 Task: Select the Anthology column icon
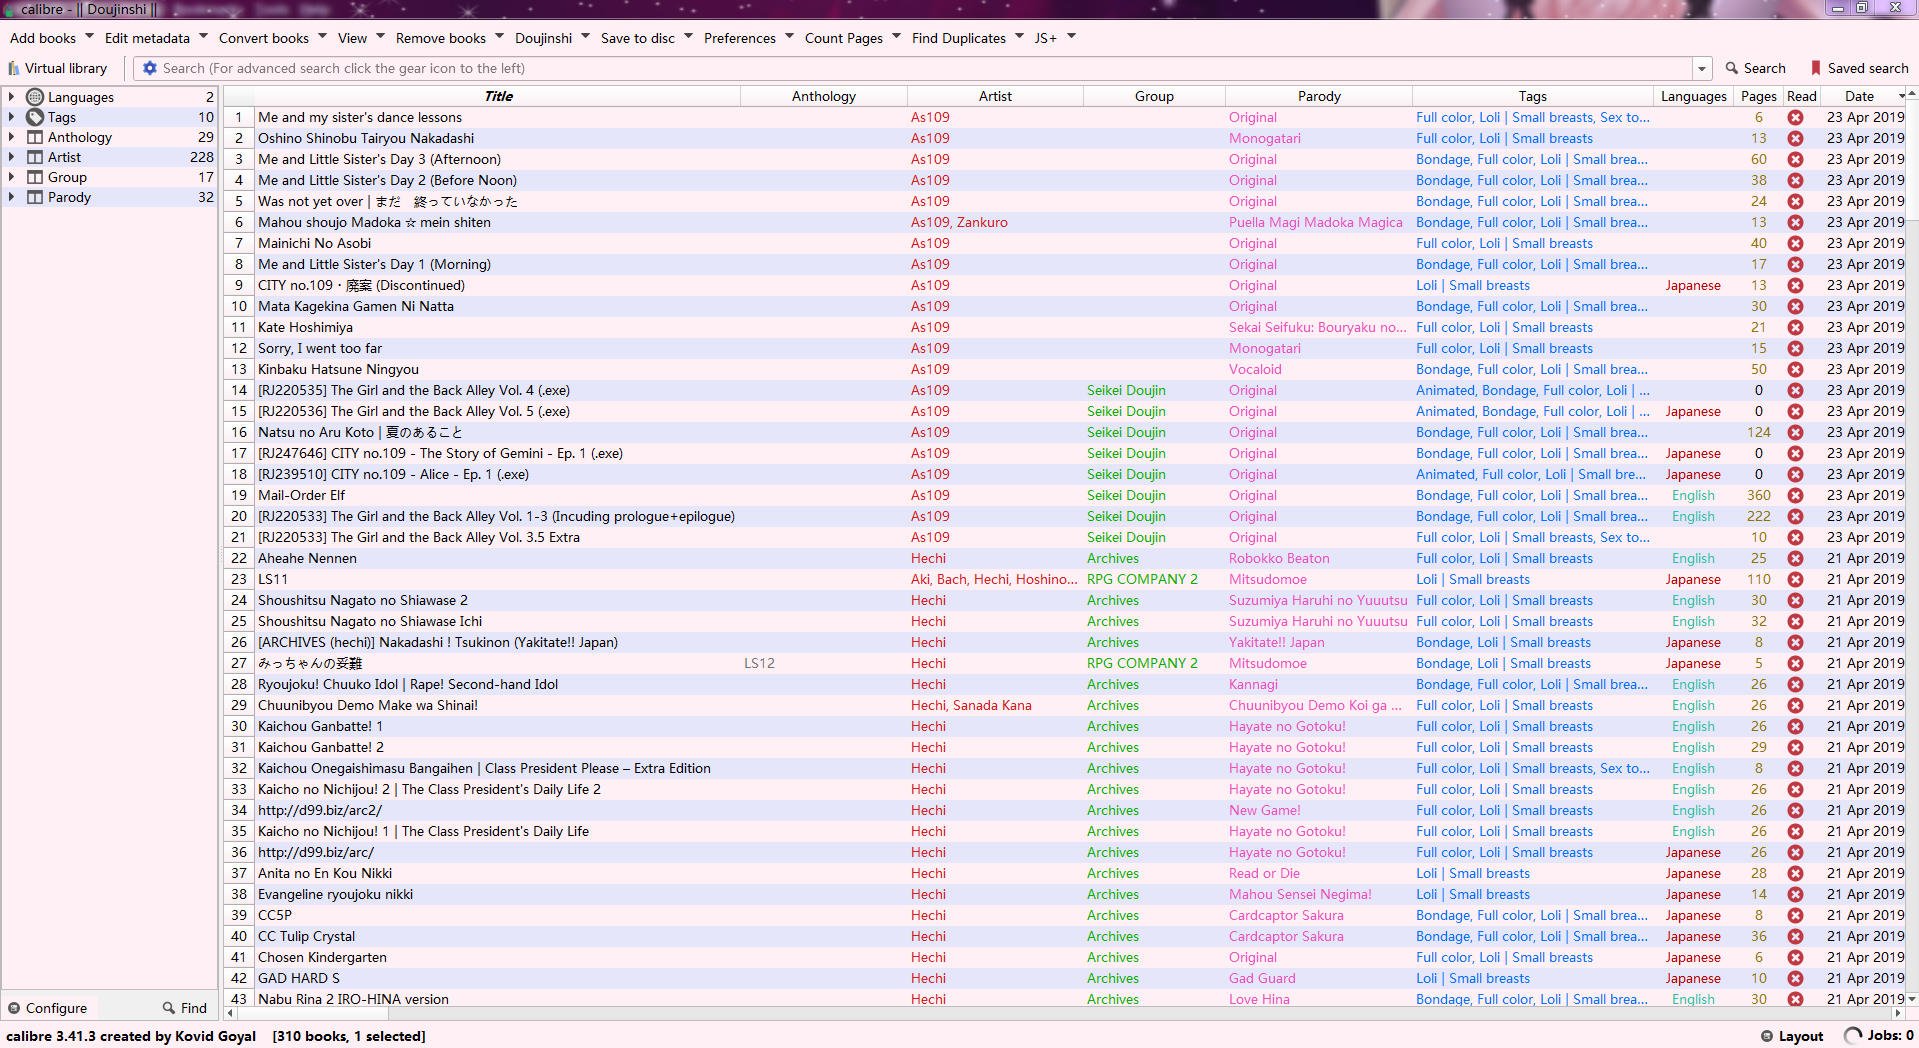click(x=35, y=137)
